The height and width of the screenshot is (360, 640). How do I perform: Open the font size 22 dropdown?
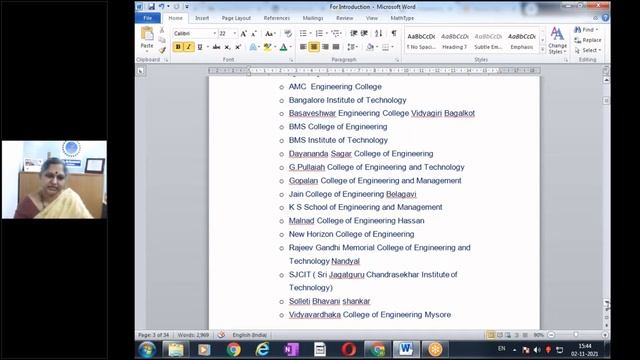point(235,33)
